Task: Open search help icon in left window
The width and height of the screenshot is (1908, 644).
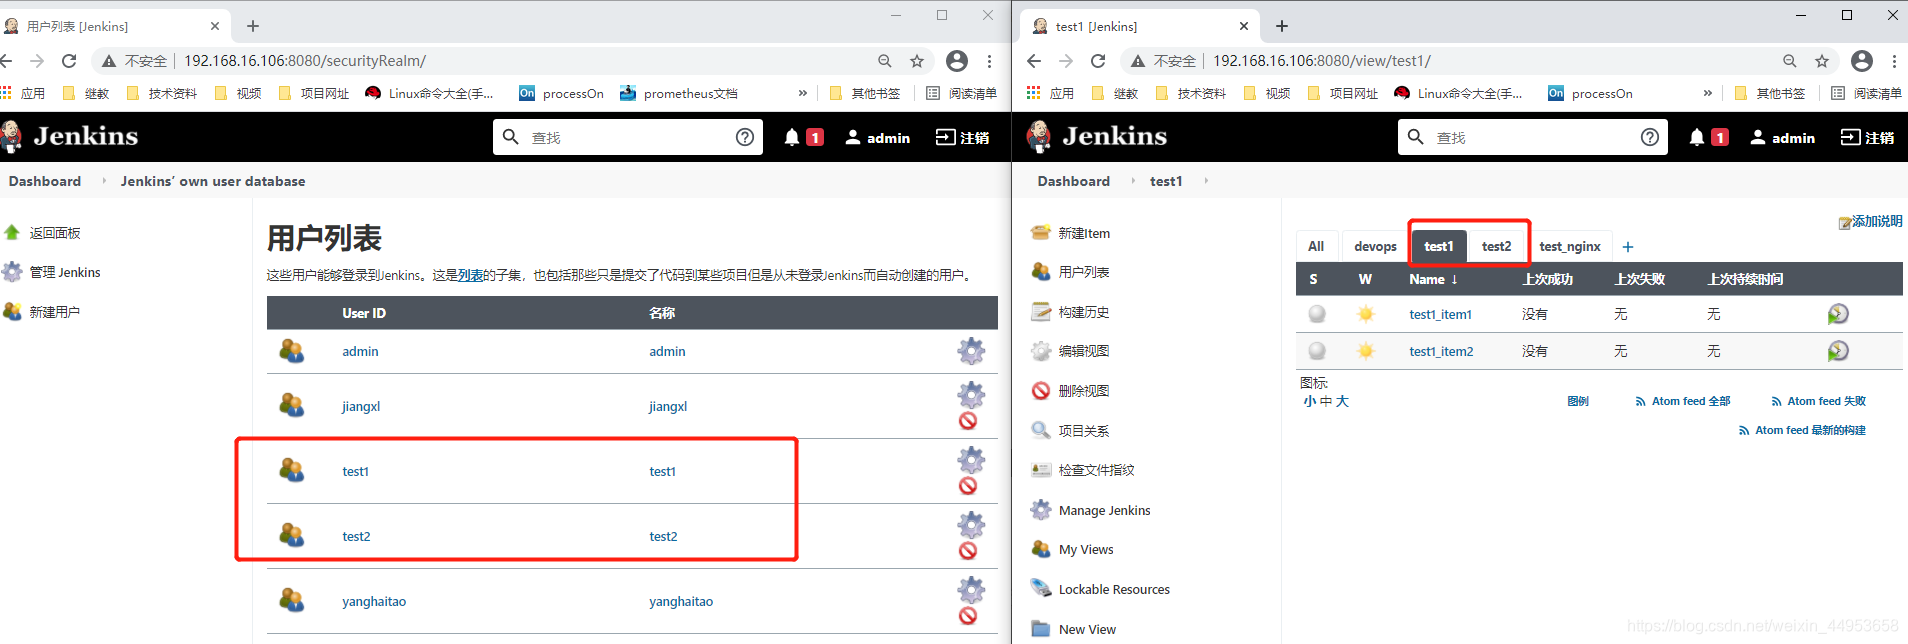Action: pyautogui.click(x=745, y=137)
